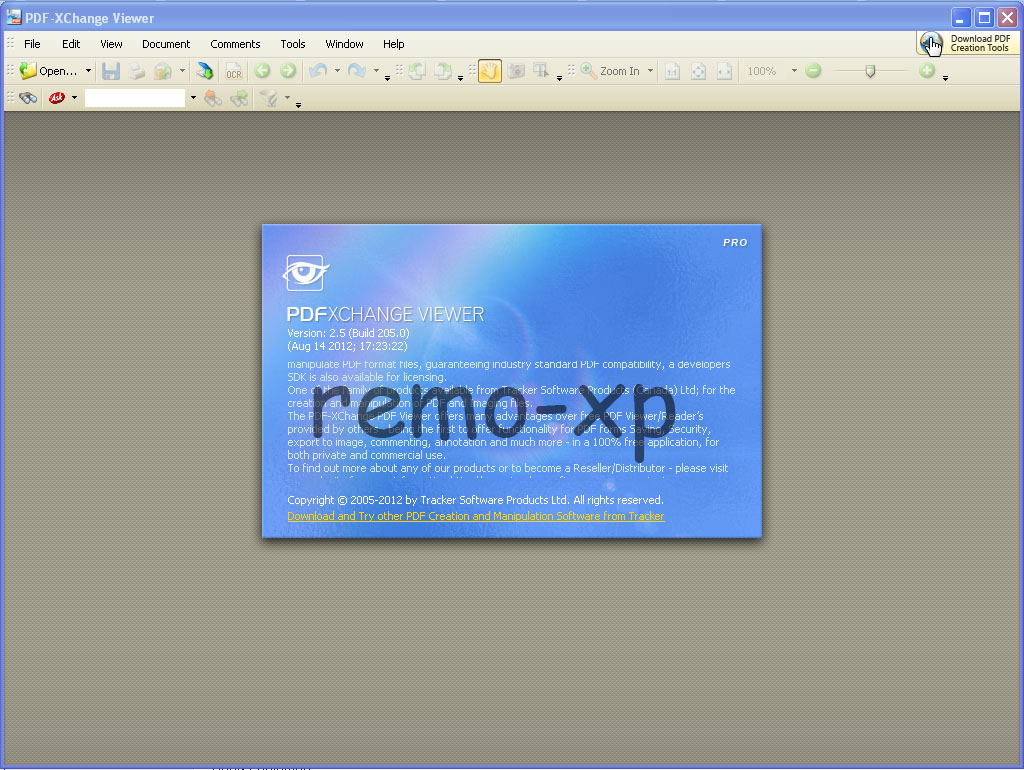Click the Undo arrow icon
Viewport: 1024px width, 770px height.
(318, 71)
